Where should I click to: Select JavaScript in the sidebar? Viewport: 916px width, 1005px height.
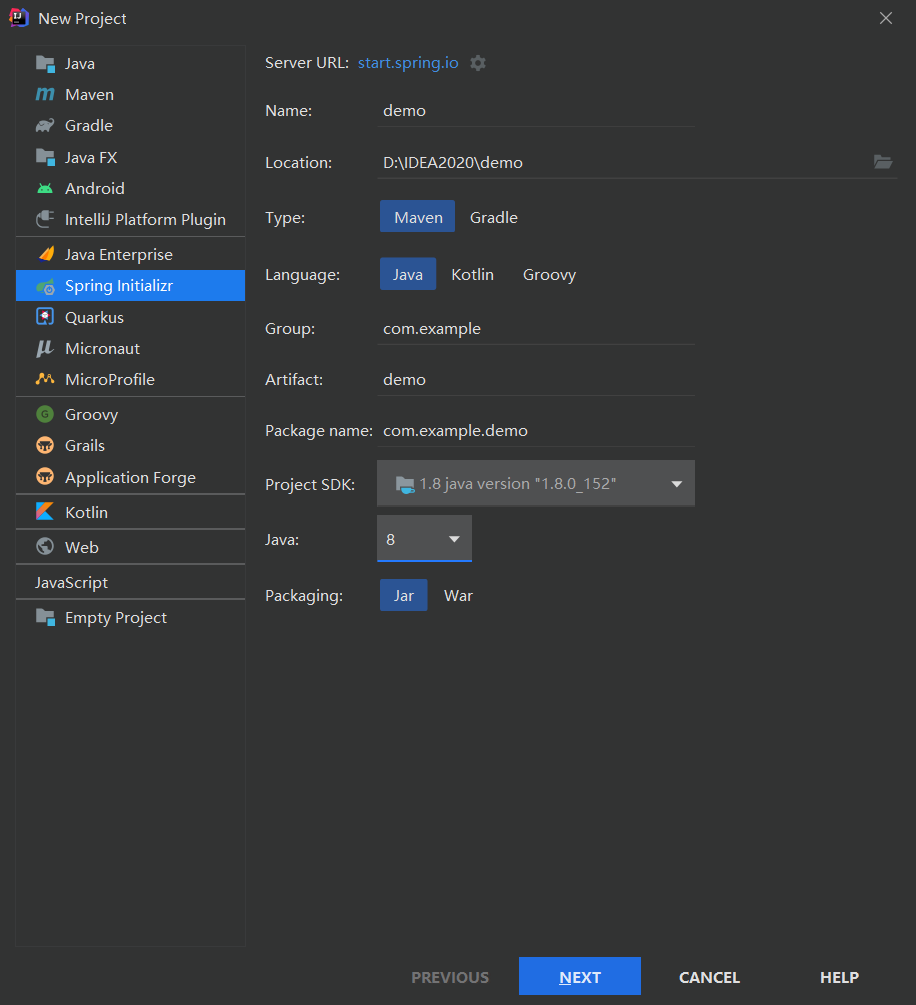coord(130,583)
